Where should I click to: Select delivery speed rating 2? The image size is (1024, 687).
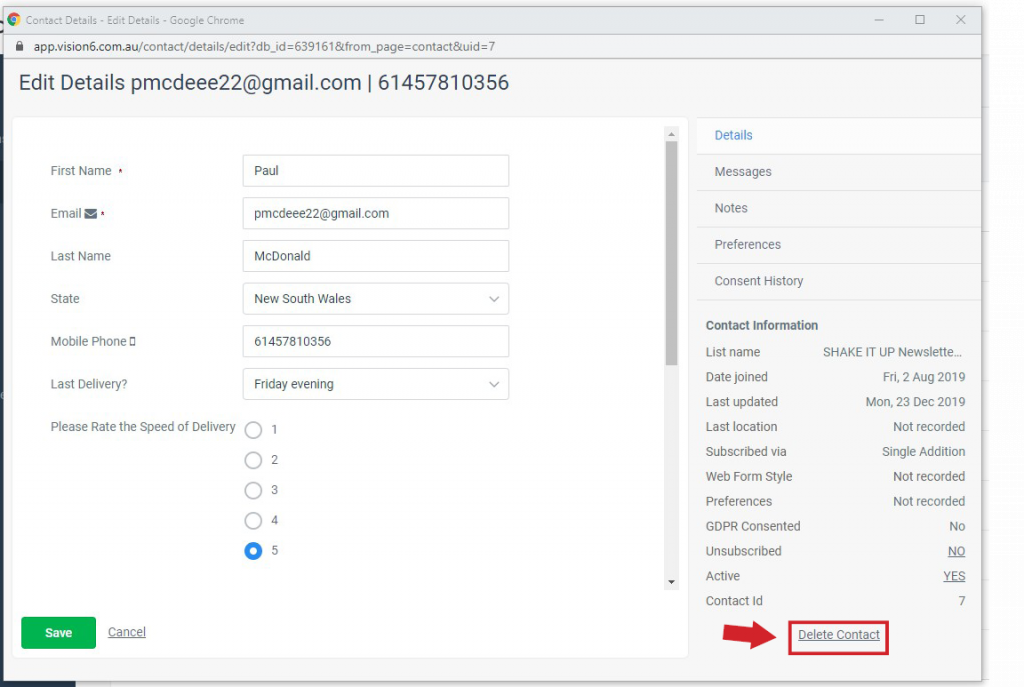253,460
